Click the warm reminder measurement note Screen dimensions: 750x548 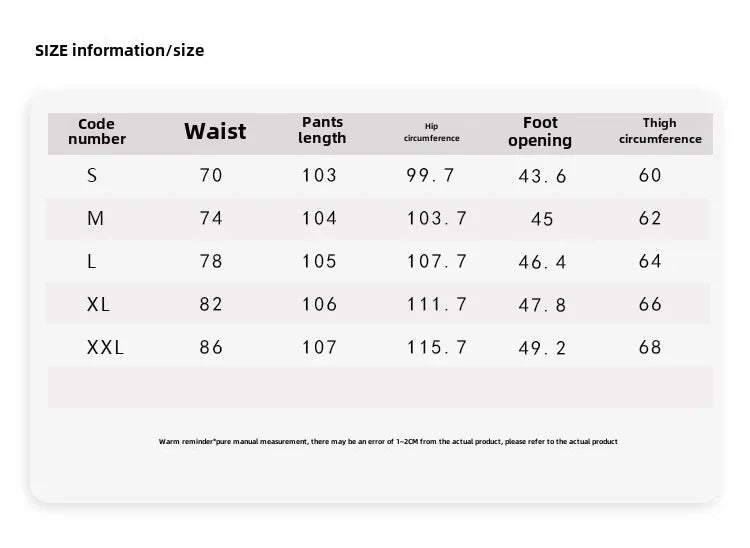pos(388,441)
